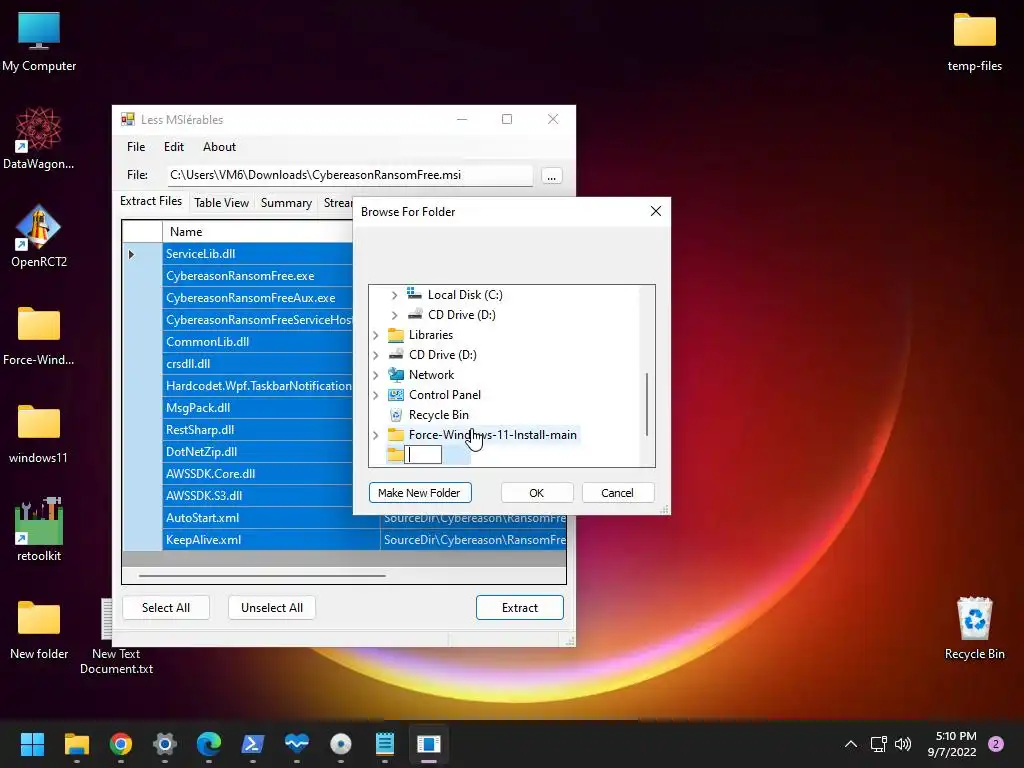The width and height of the screenshot is (1024, 768).
Task: Select Libraries in folder tree
Action: [430, 335]
